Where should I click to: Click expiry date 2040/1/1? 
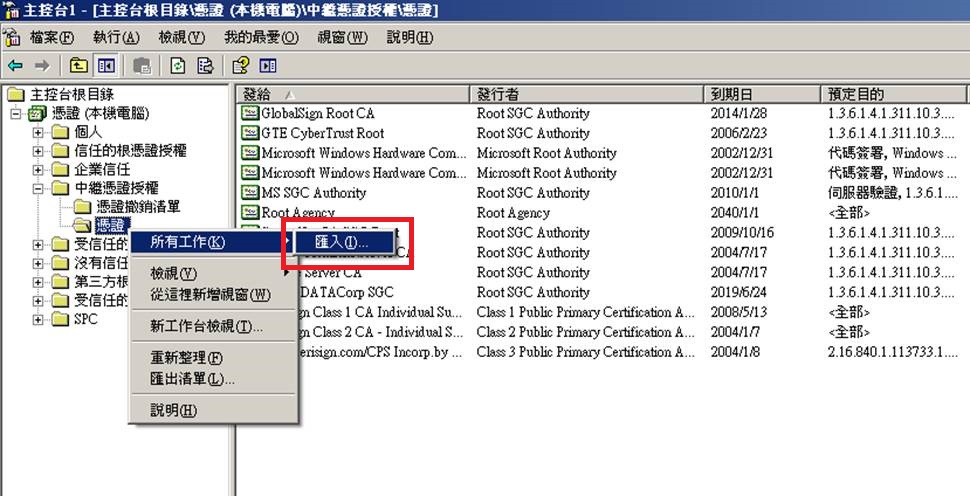[734, 213]
